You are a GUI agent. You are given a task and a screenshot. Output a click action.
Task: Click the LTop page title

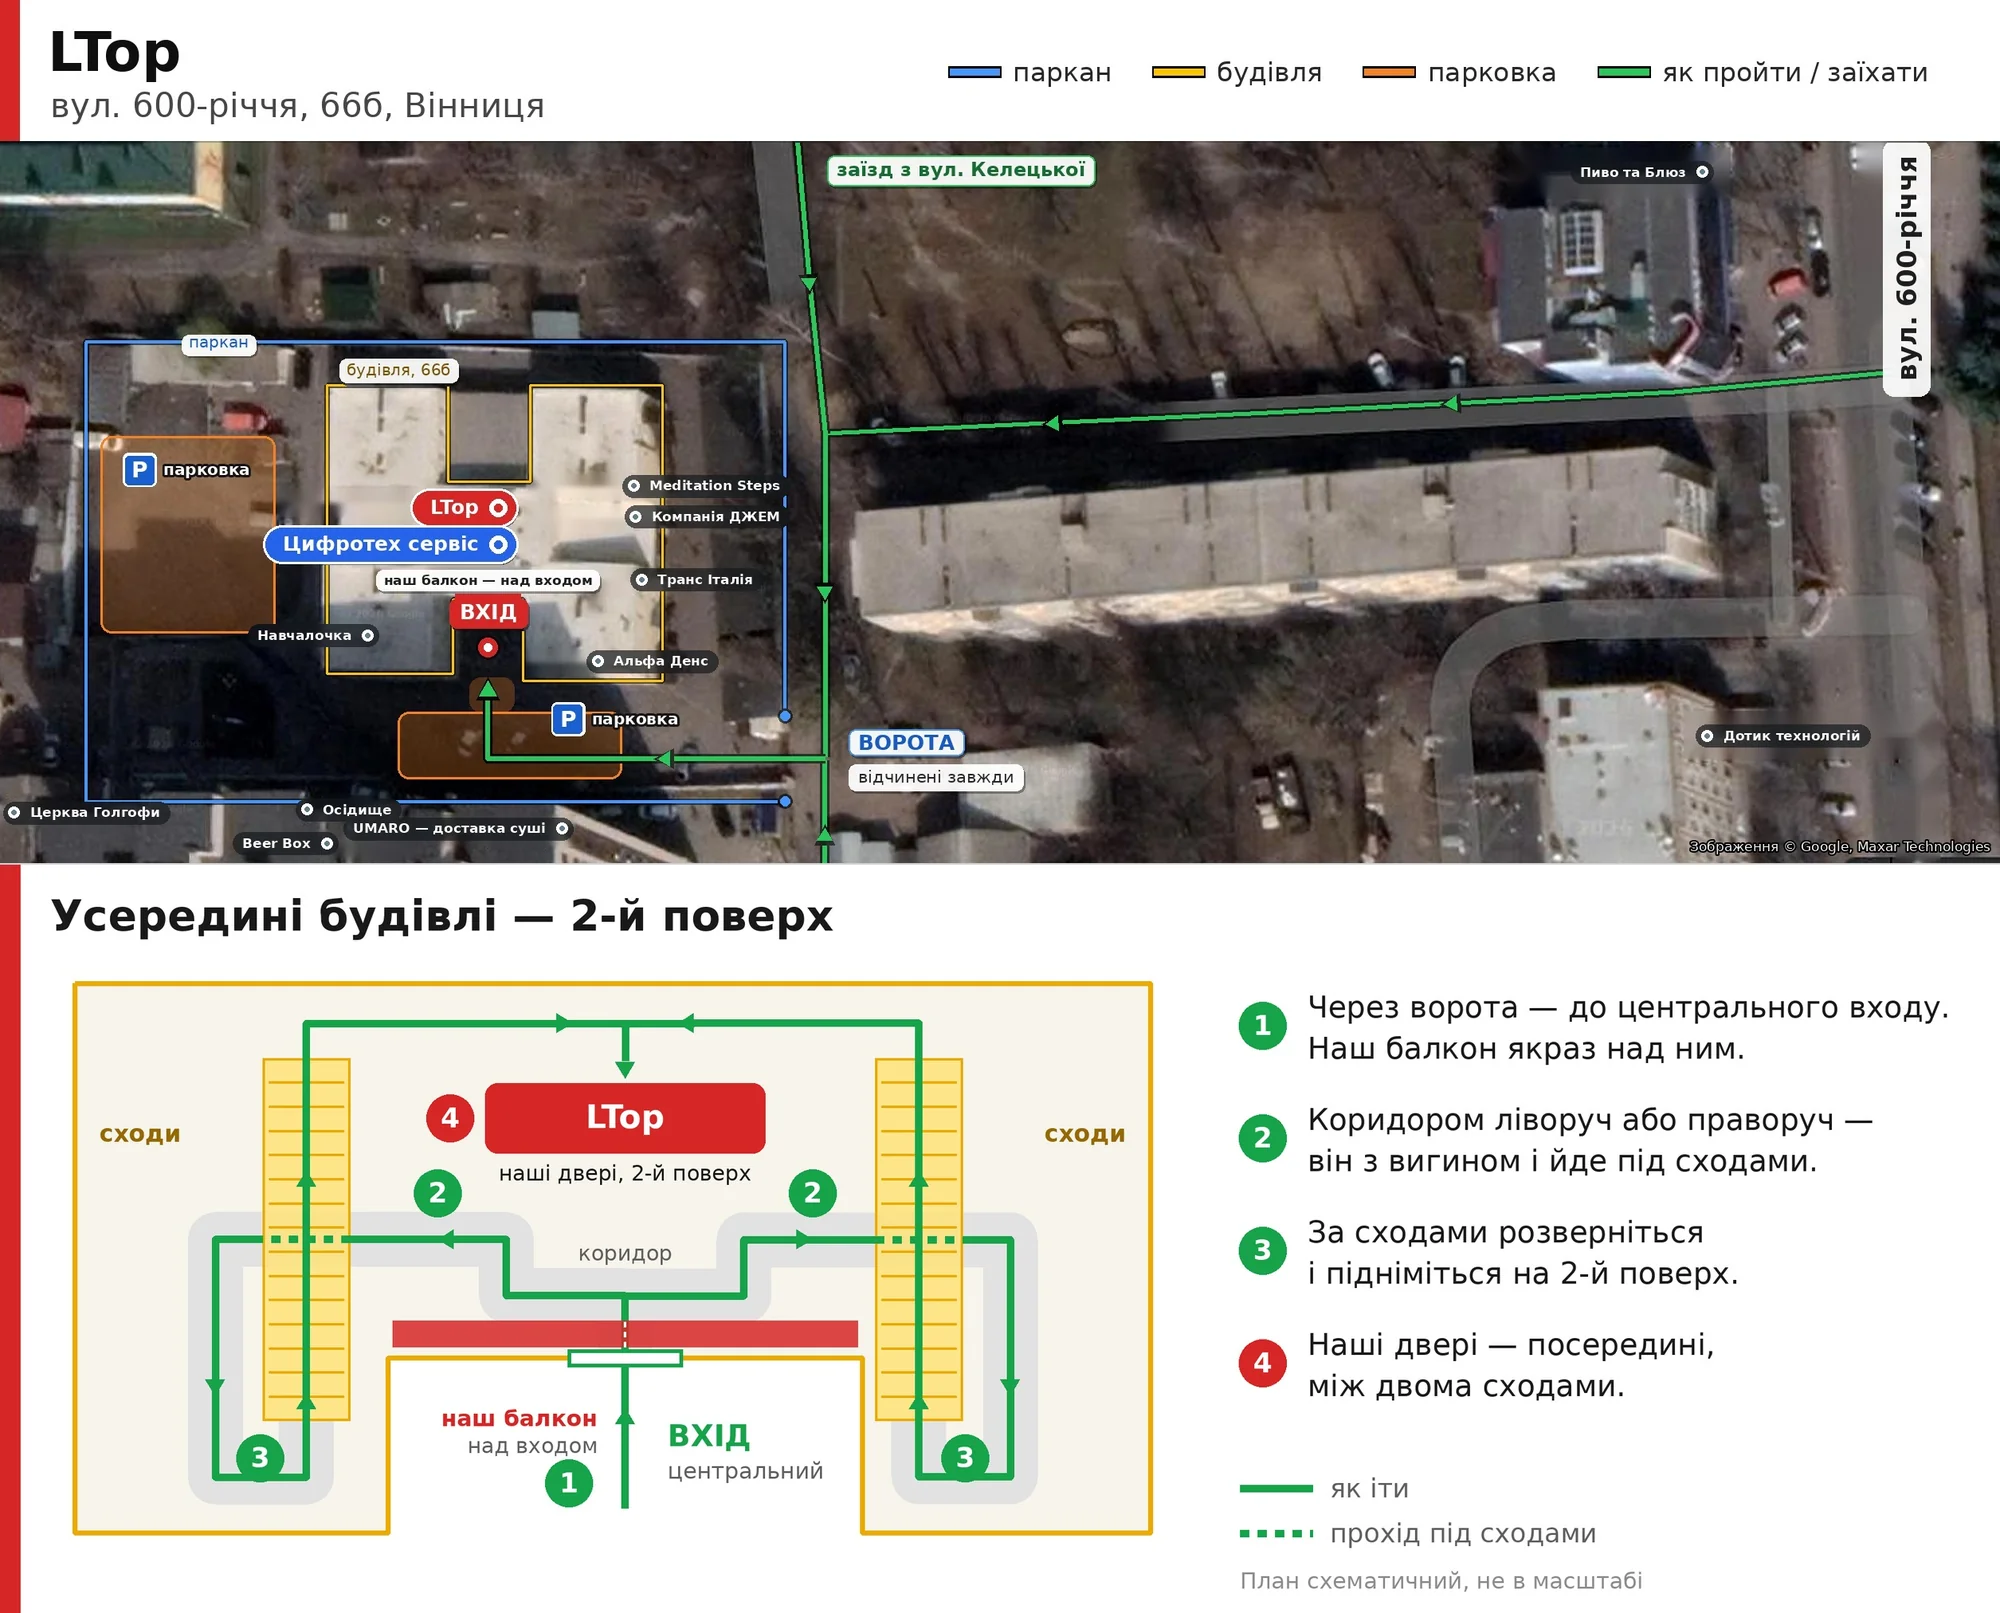(115, 52)
